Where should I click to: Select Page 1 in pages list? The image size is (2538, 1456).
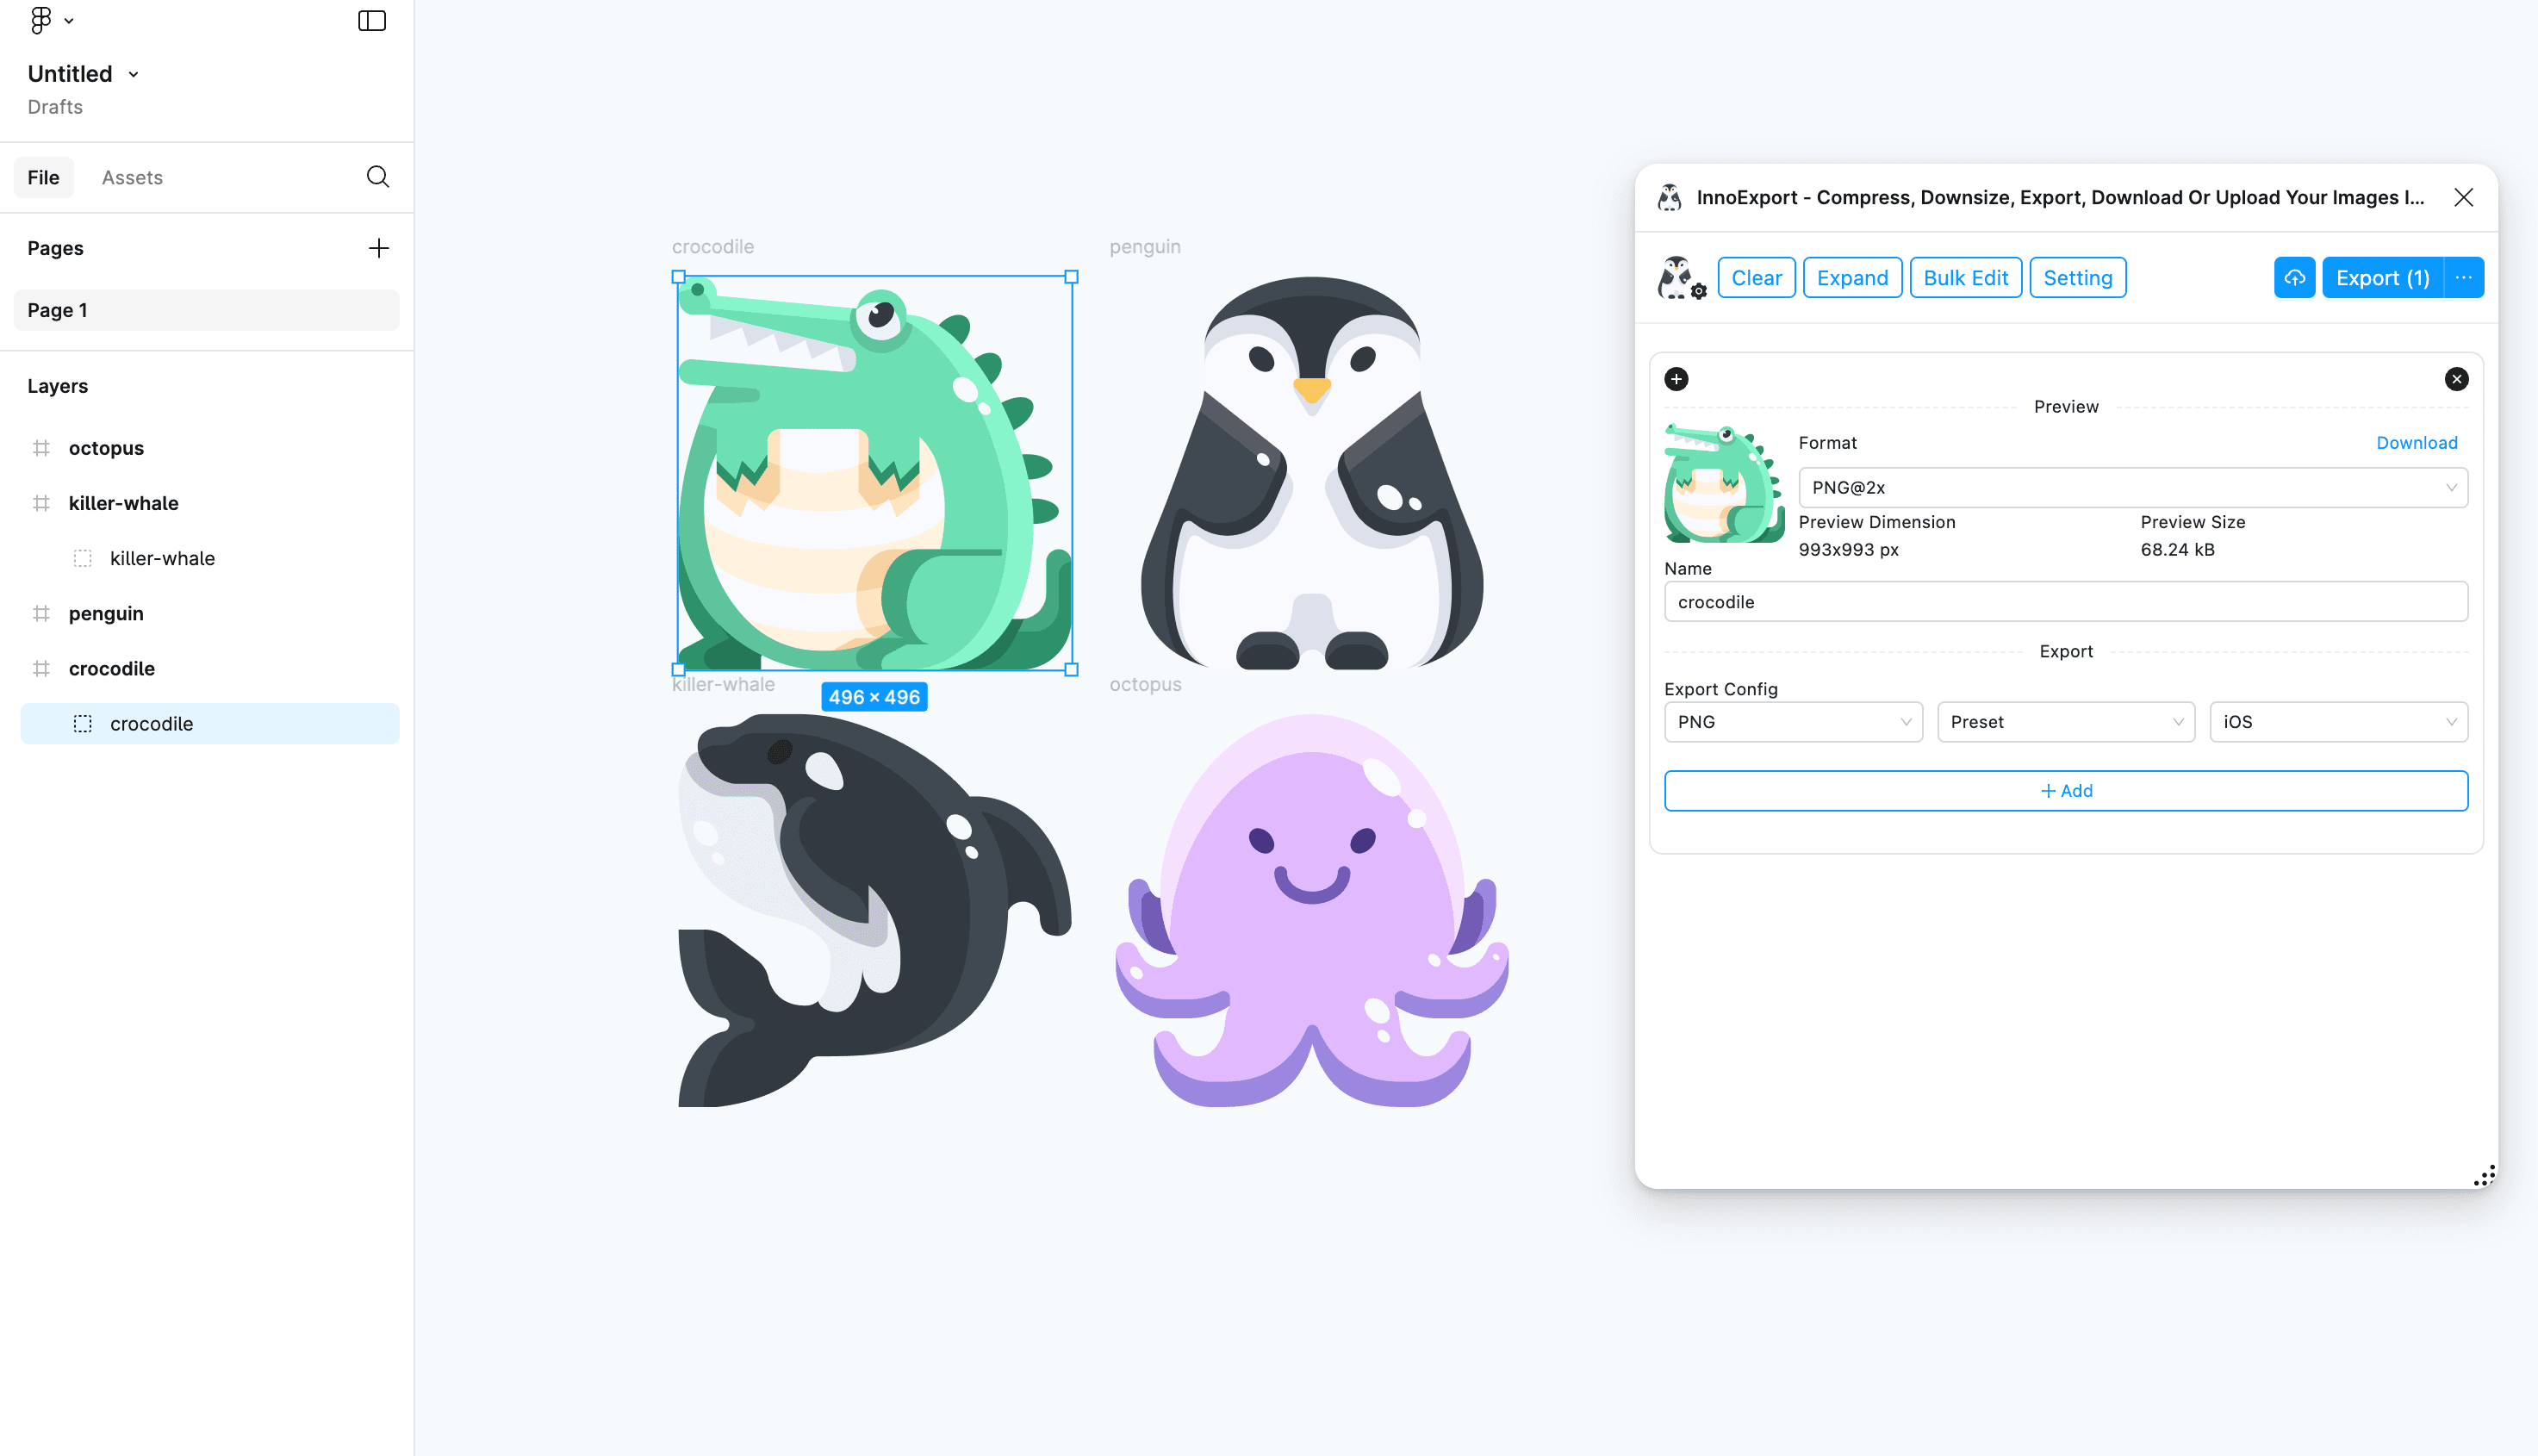[207, 310]
